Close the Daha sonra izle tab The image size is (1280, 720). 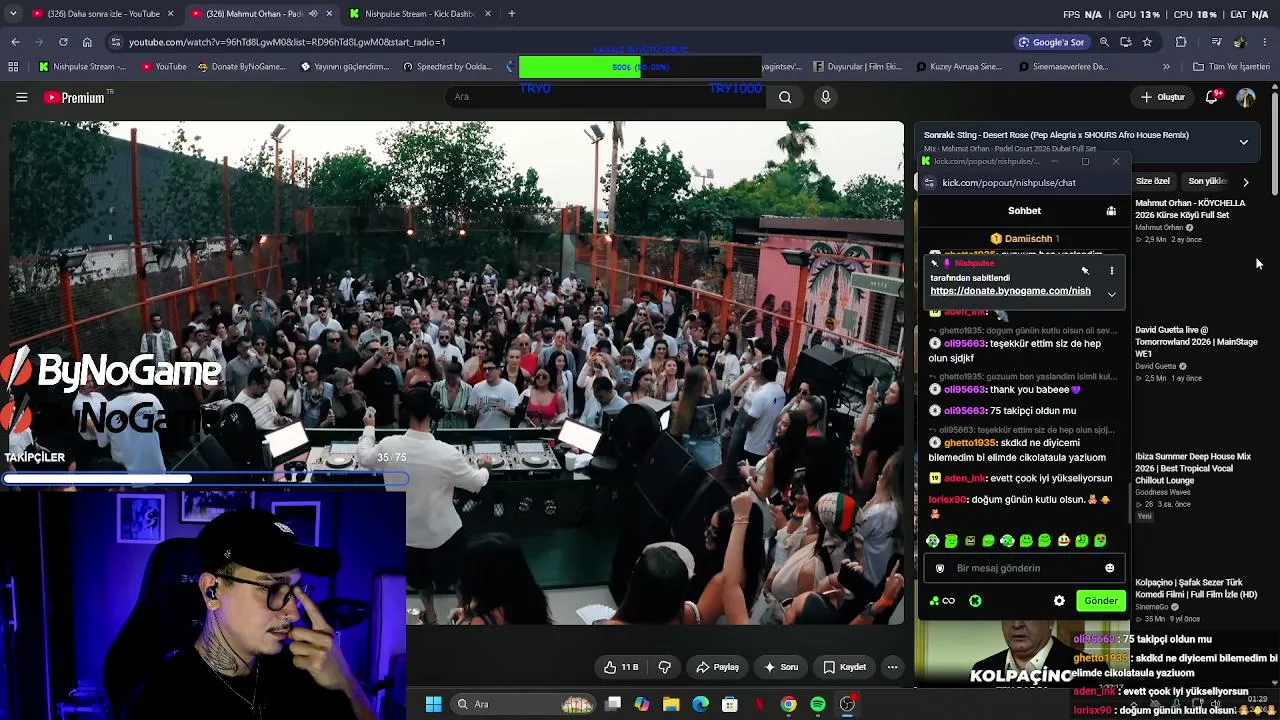point(171,14)
